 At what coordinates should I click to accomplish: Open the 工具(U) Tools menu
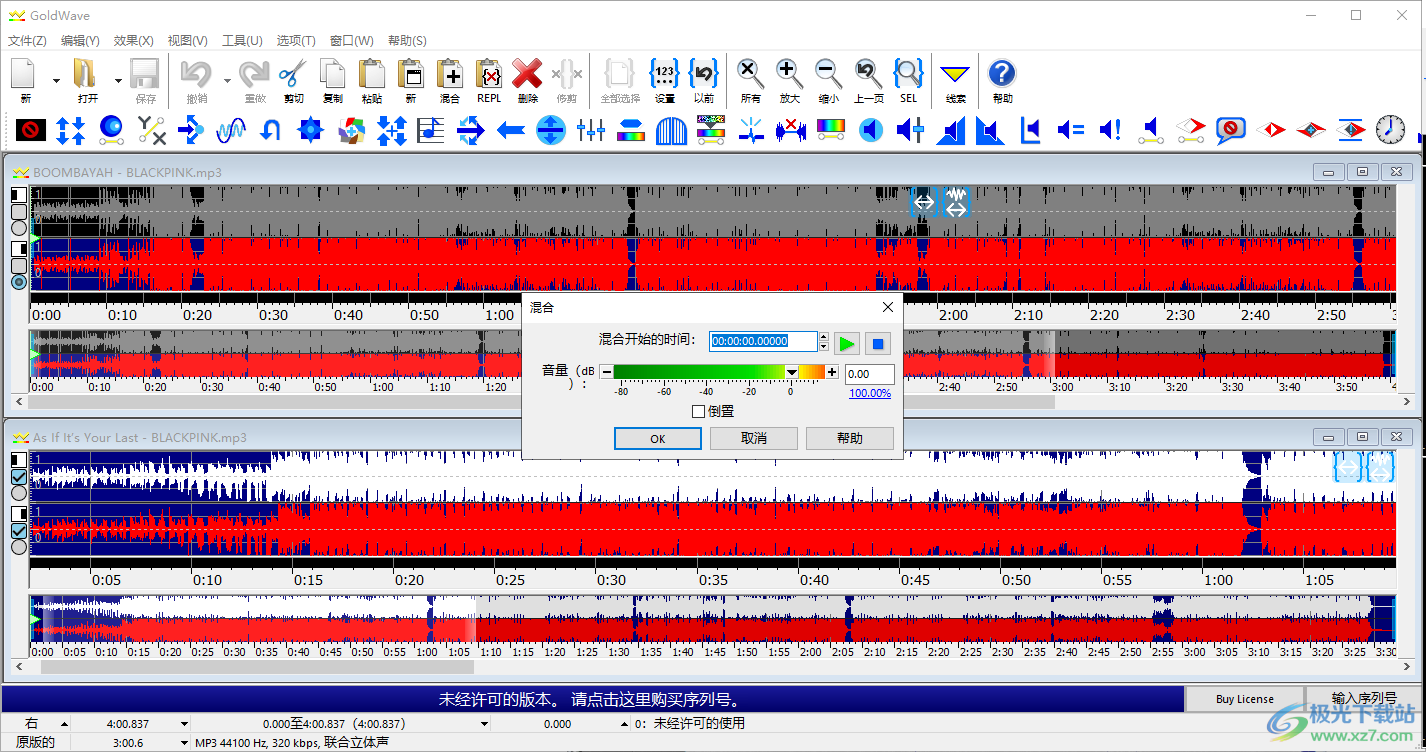click(242, 41)
